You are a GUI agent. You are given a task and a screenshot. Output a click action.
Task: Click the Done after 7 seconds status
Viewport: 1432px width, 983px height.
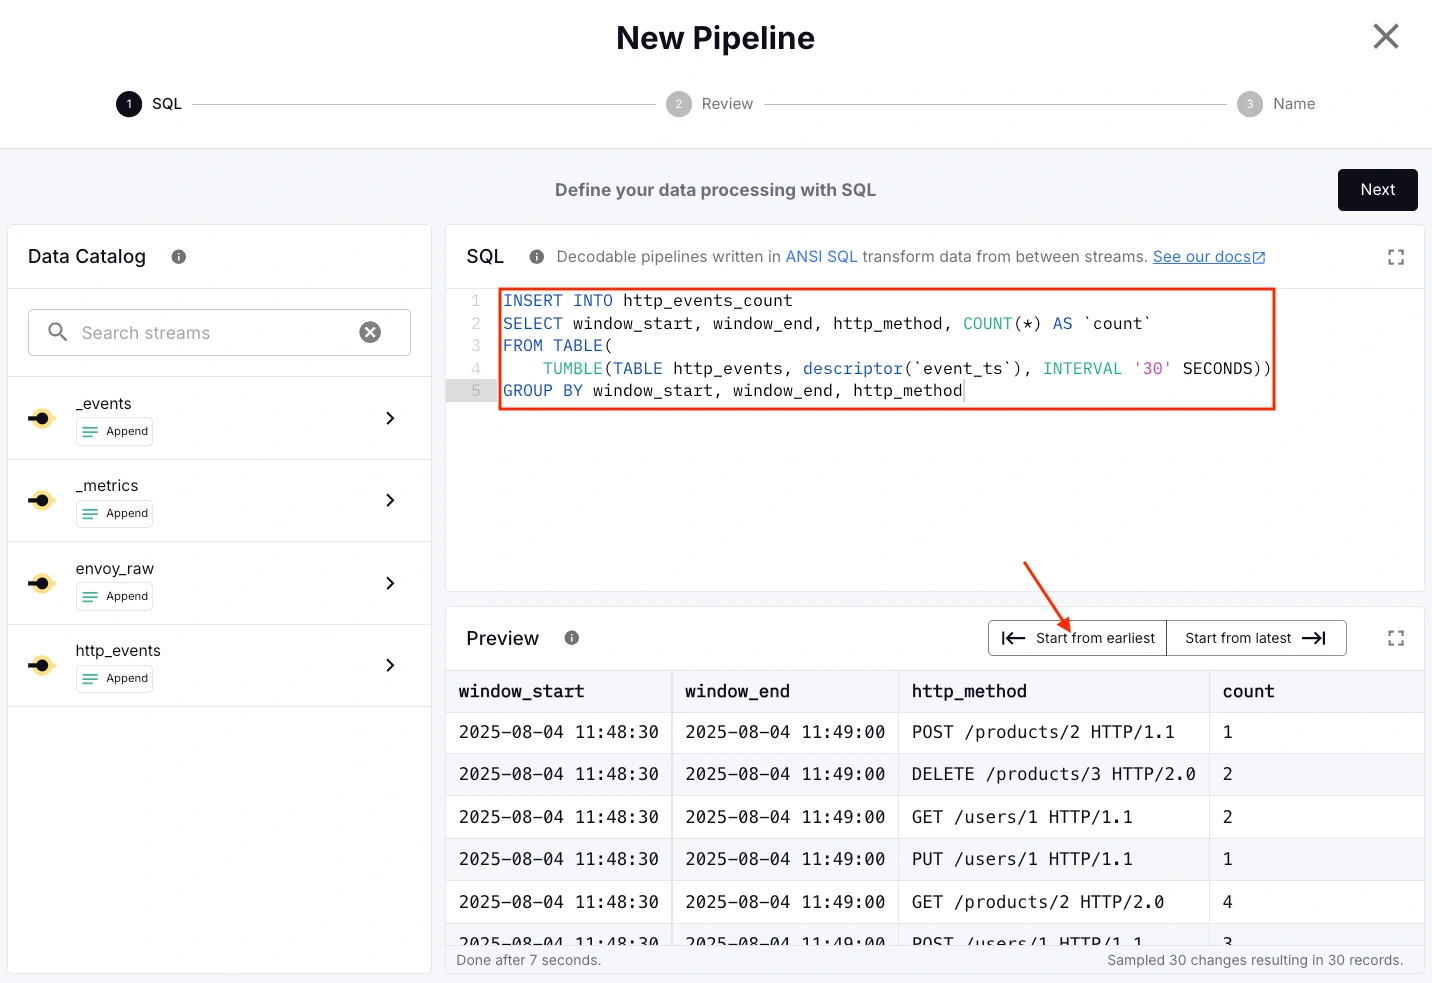[529, 960]
